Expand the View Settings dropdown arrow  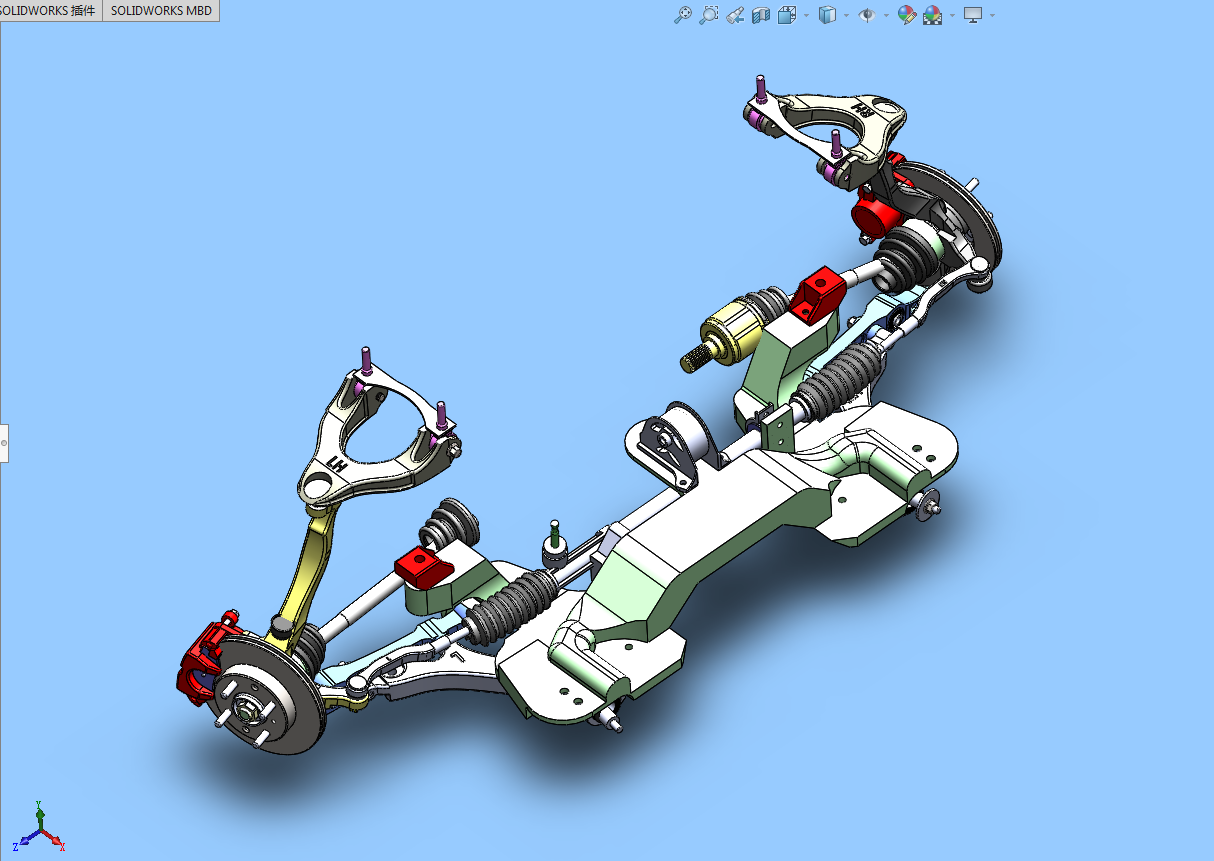tap(992, 15)
